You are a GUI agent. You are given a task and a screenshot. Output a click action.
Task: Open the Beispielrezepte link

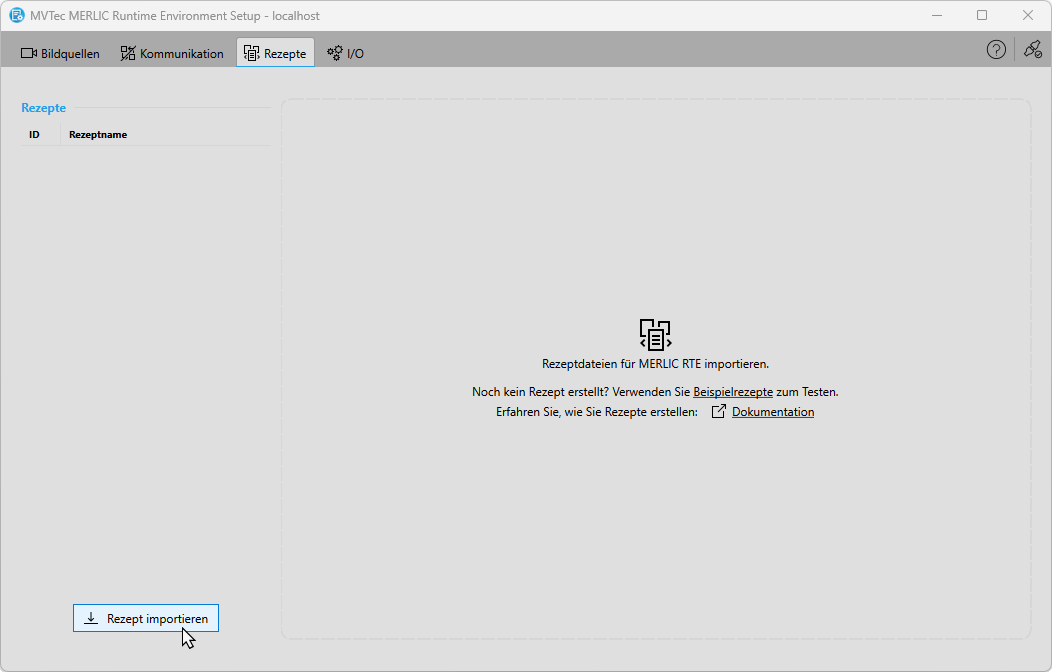tap(732, 392)
